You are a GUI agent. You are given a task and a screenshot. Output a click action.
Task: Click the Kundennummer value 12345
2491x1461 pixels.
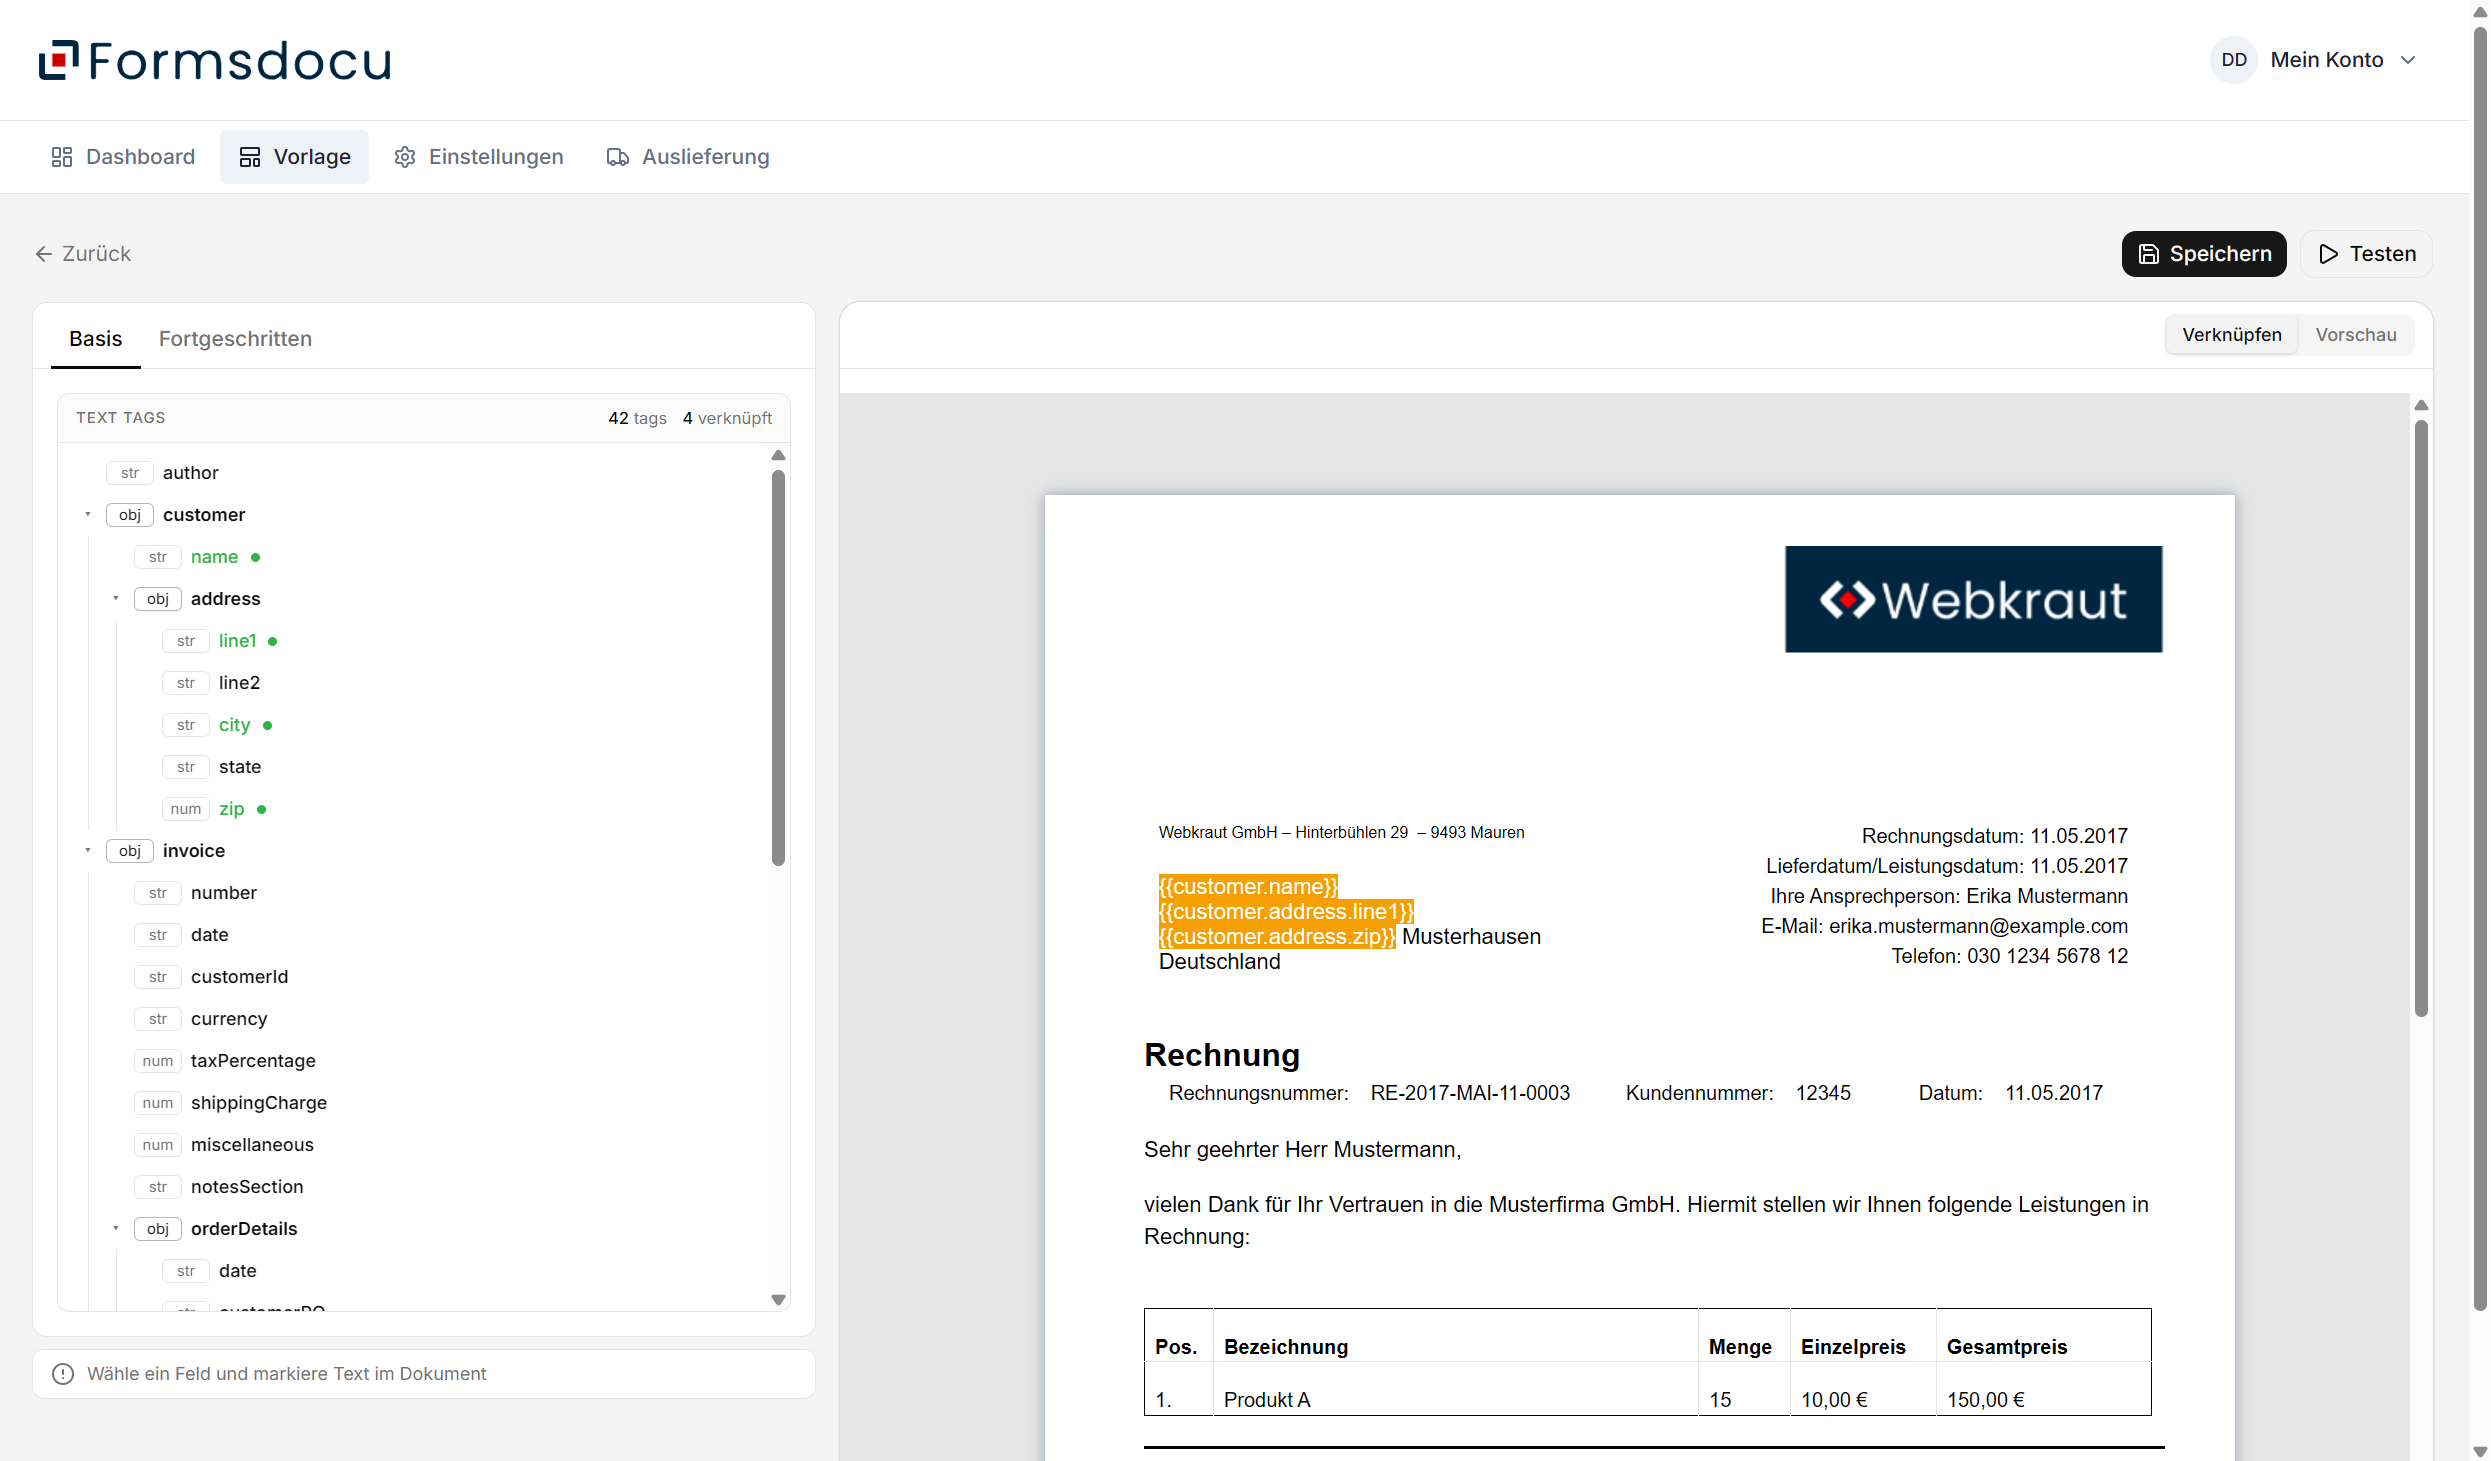tap(1823, 1093)
